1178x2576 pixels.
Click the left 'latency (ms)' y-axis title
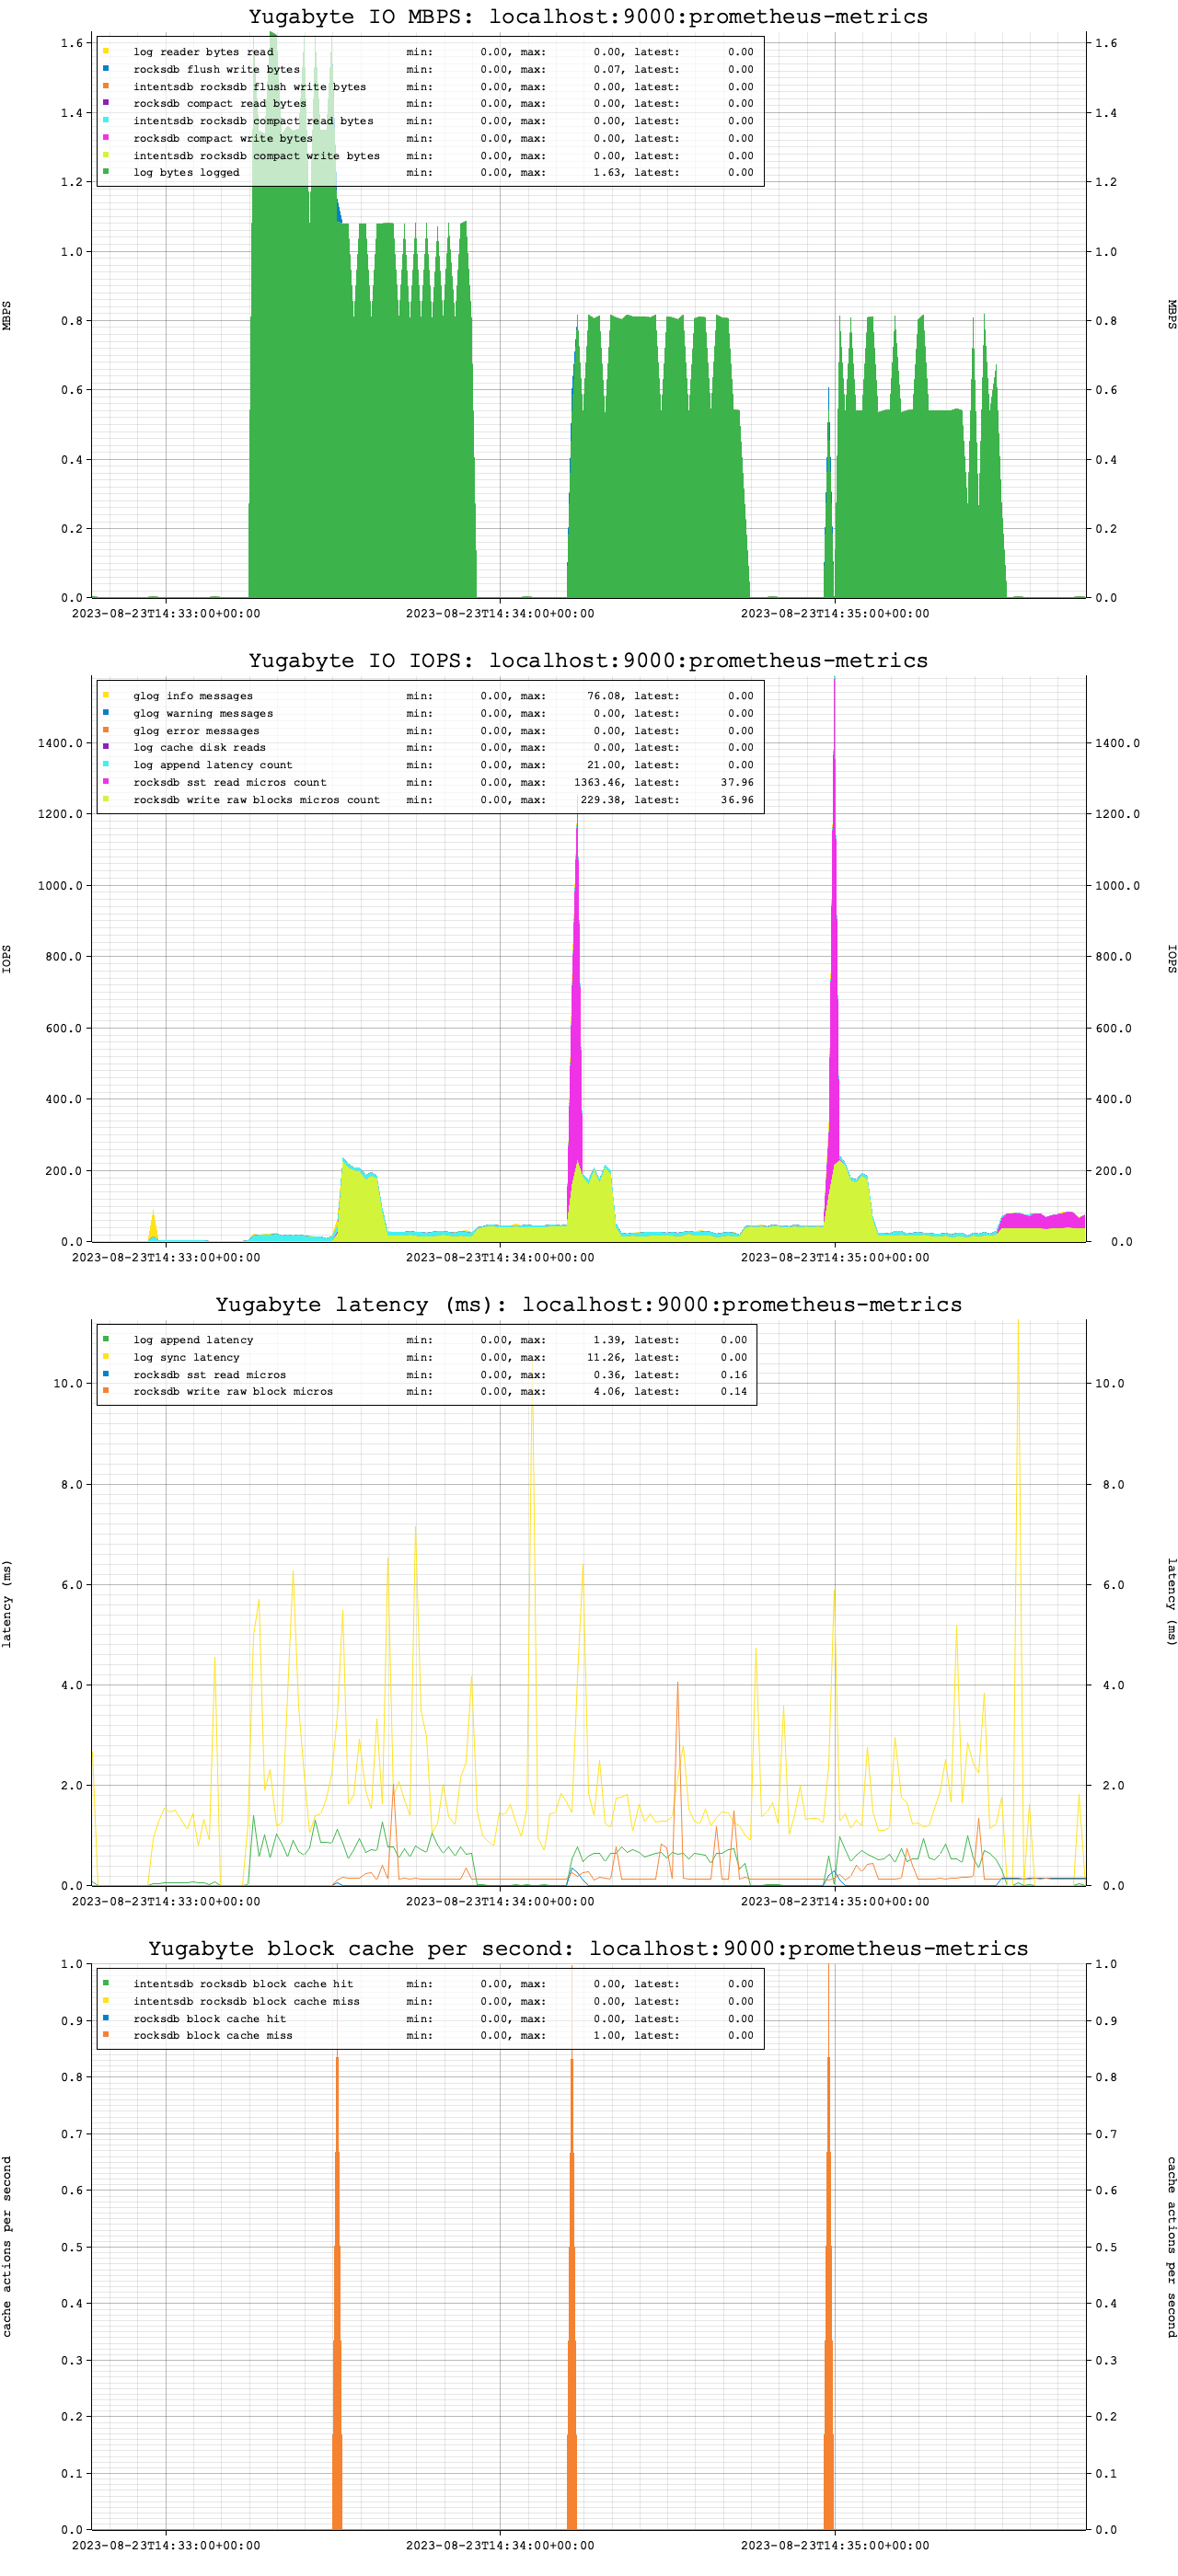pyautogui.click(x=7, y=1603)
